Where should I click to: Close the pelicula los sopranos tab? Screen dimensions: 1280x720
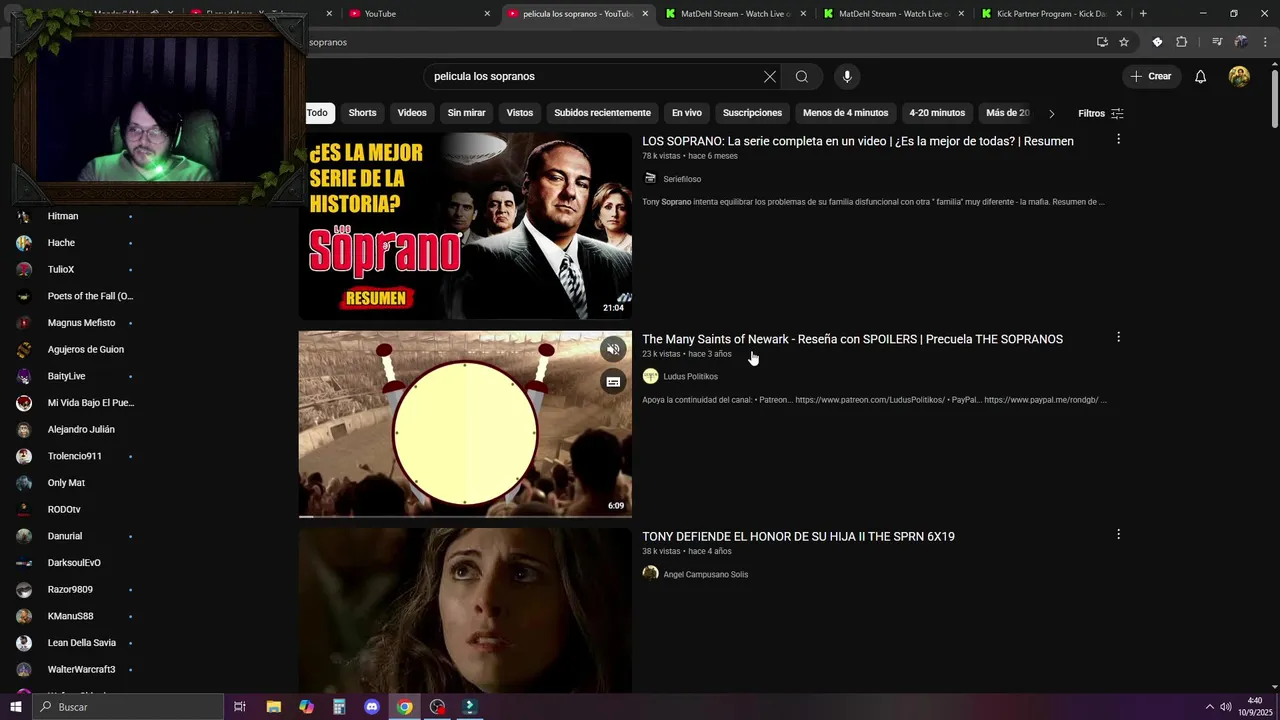point(645,14)
